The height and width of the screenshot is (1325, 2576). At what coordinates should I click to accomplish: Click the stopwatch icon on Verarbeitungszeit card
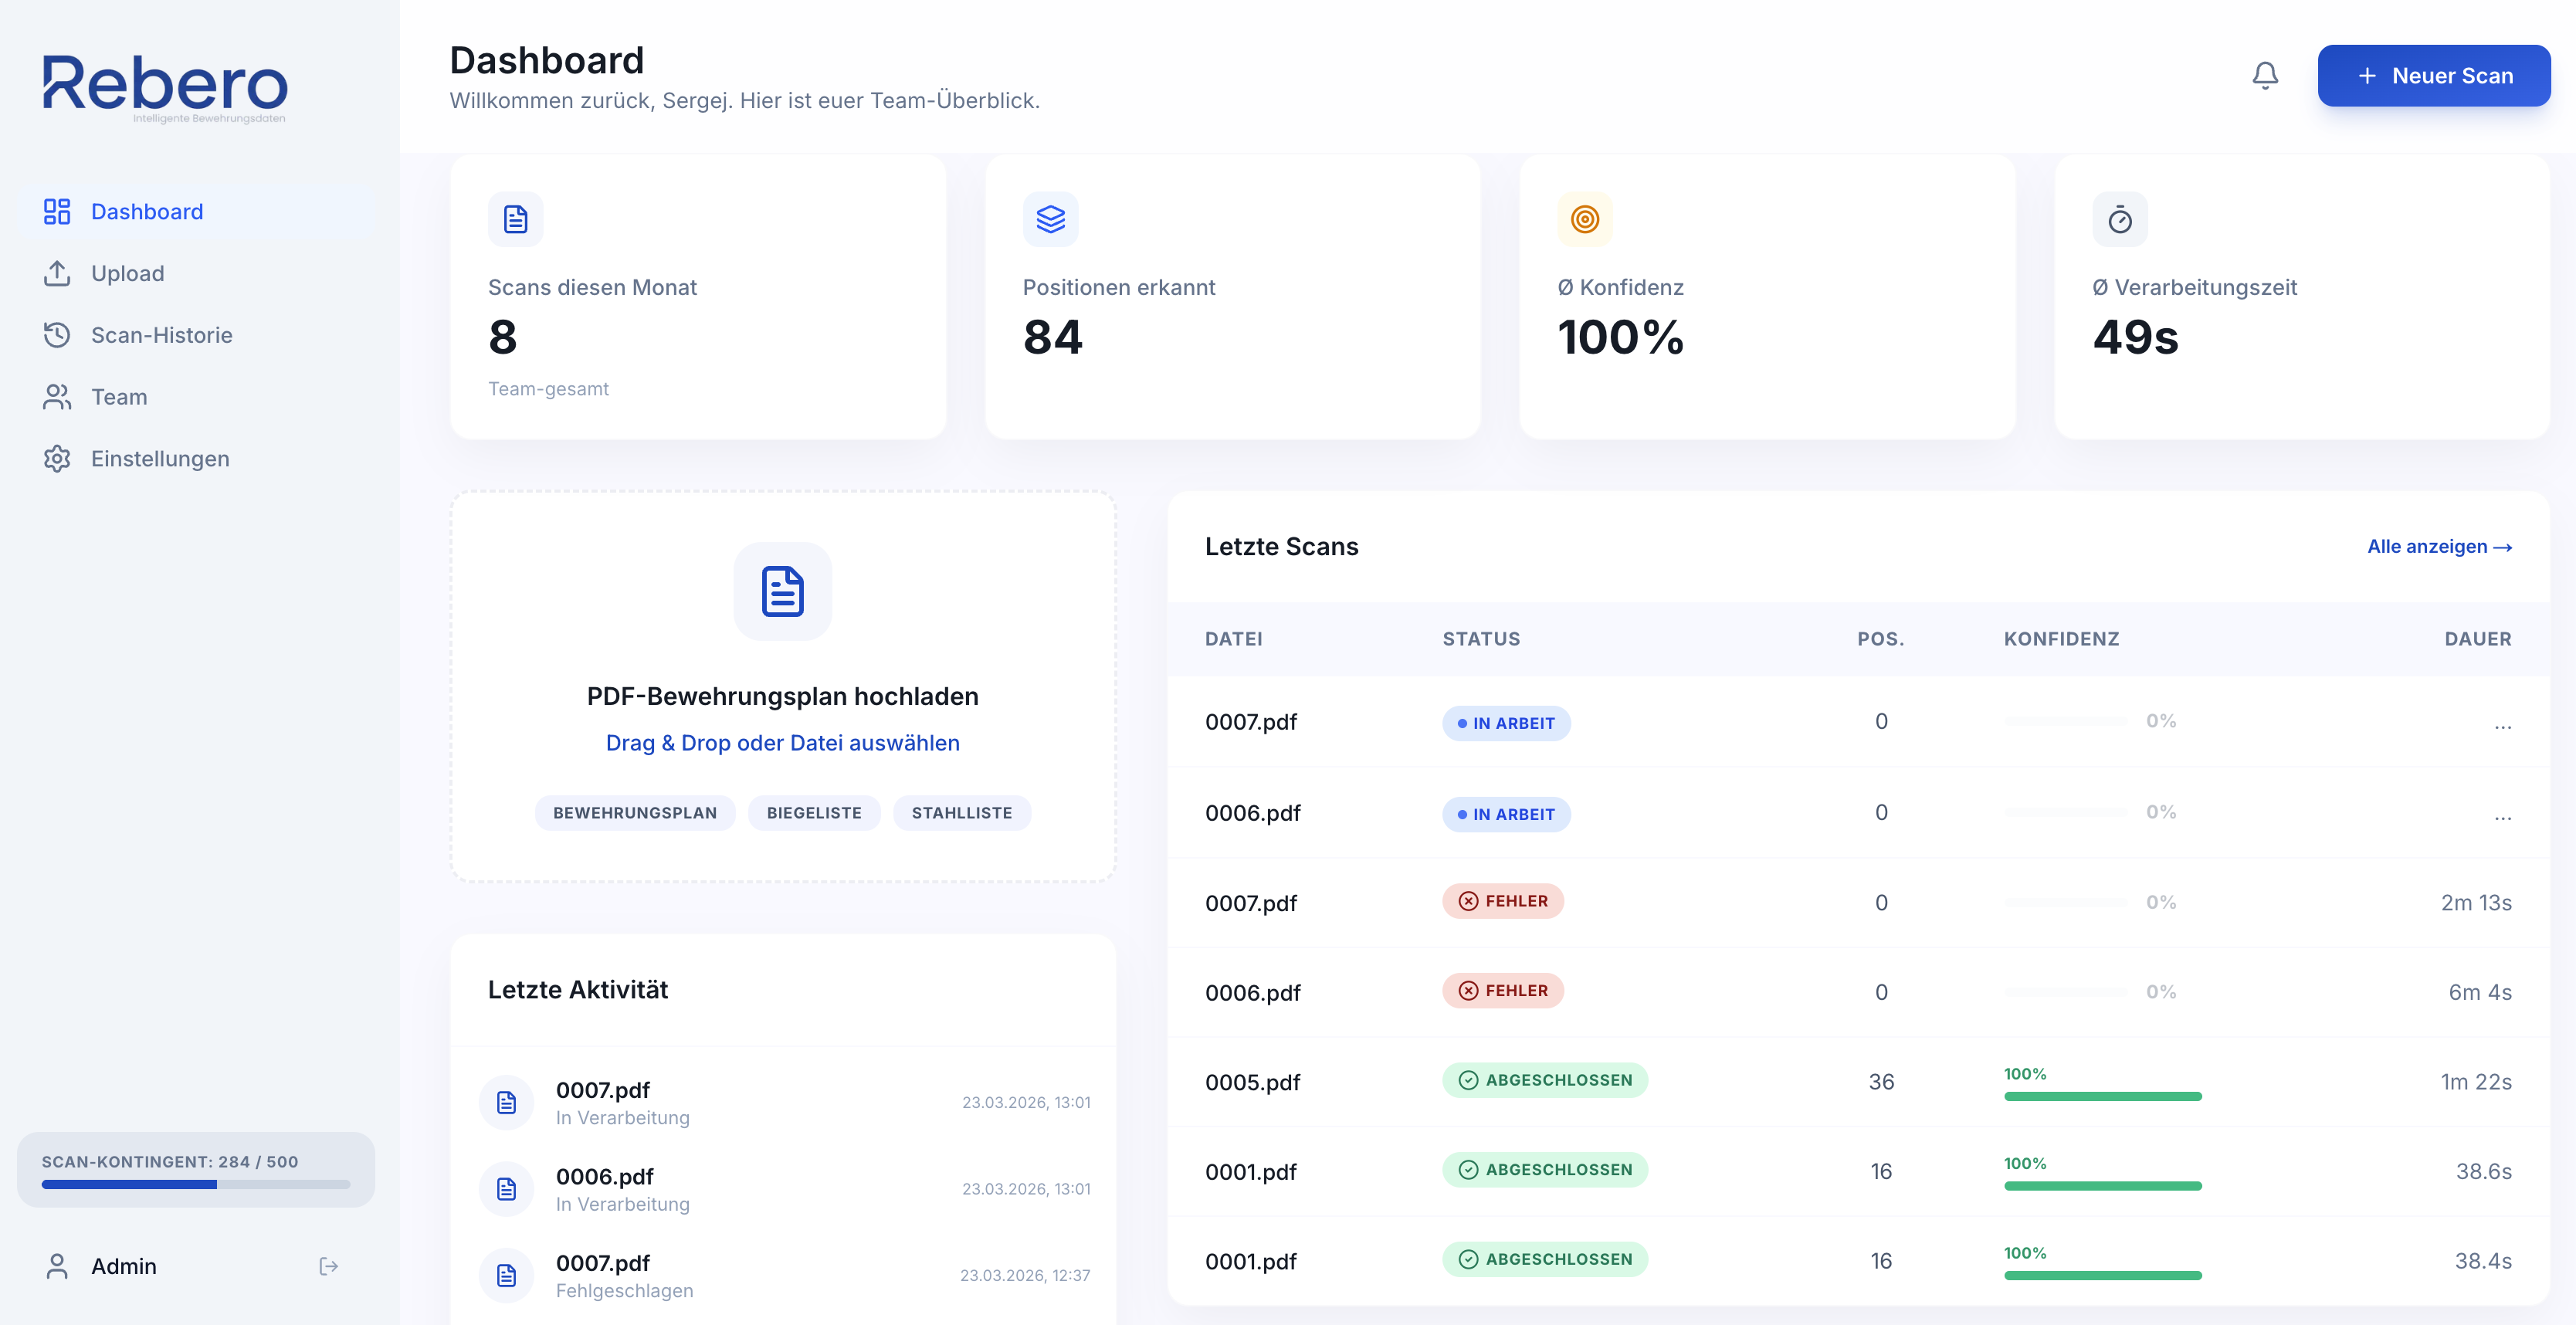[2120, 218]
